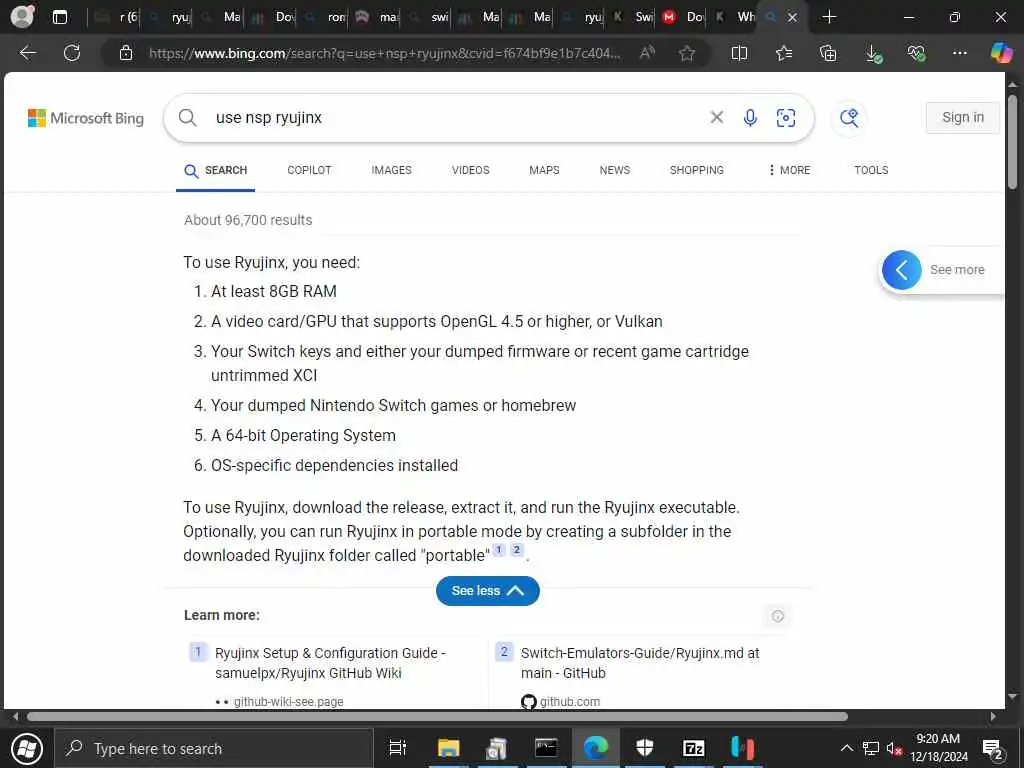
Task: Launch the Copilot sidebar icon
Action: point(1000,53)
